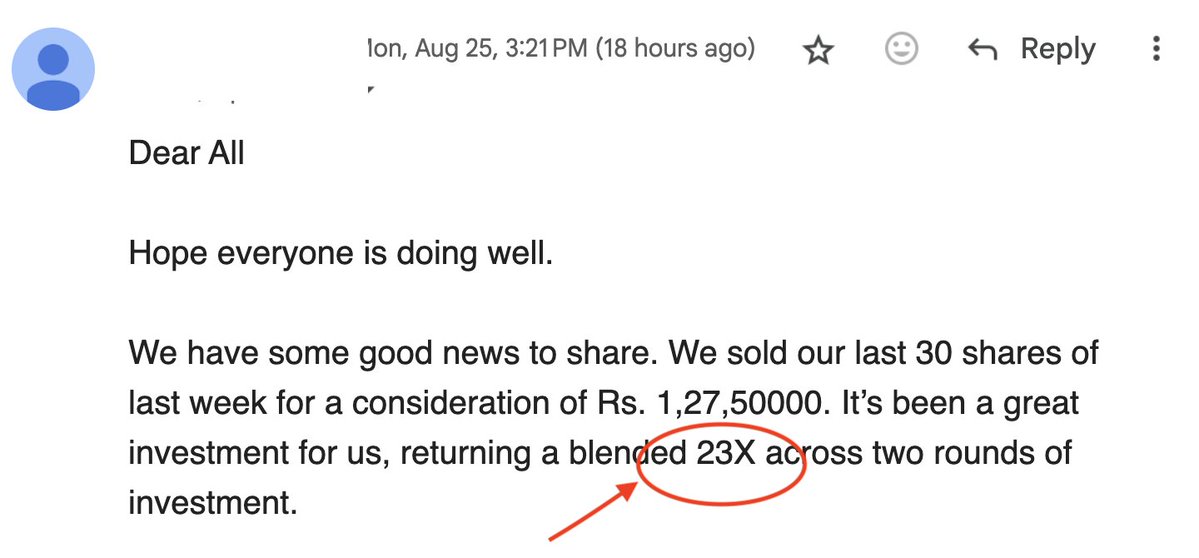Click the '(18 hours ago)' text
The width and height of the screenshot is (1199, 558).
point(676,48)
